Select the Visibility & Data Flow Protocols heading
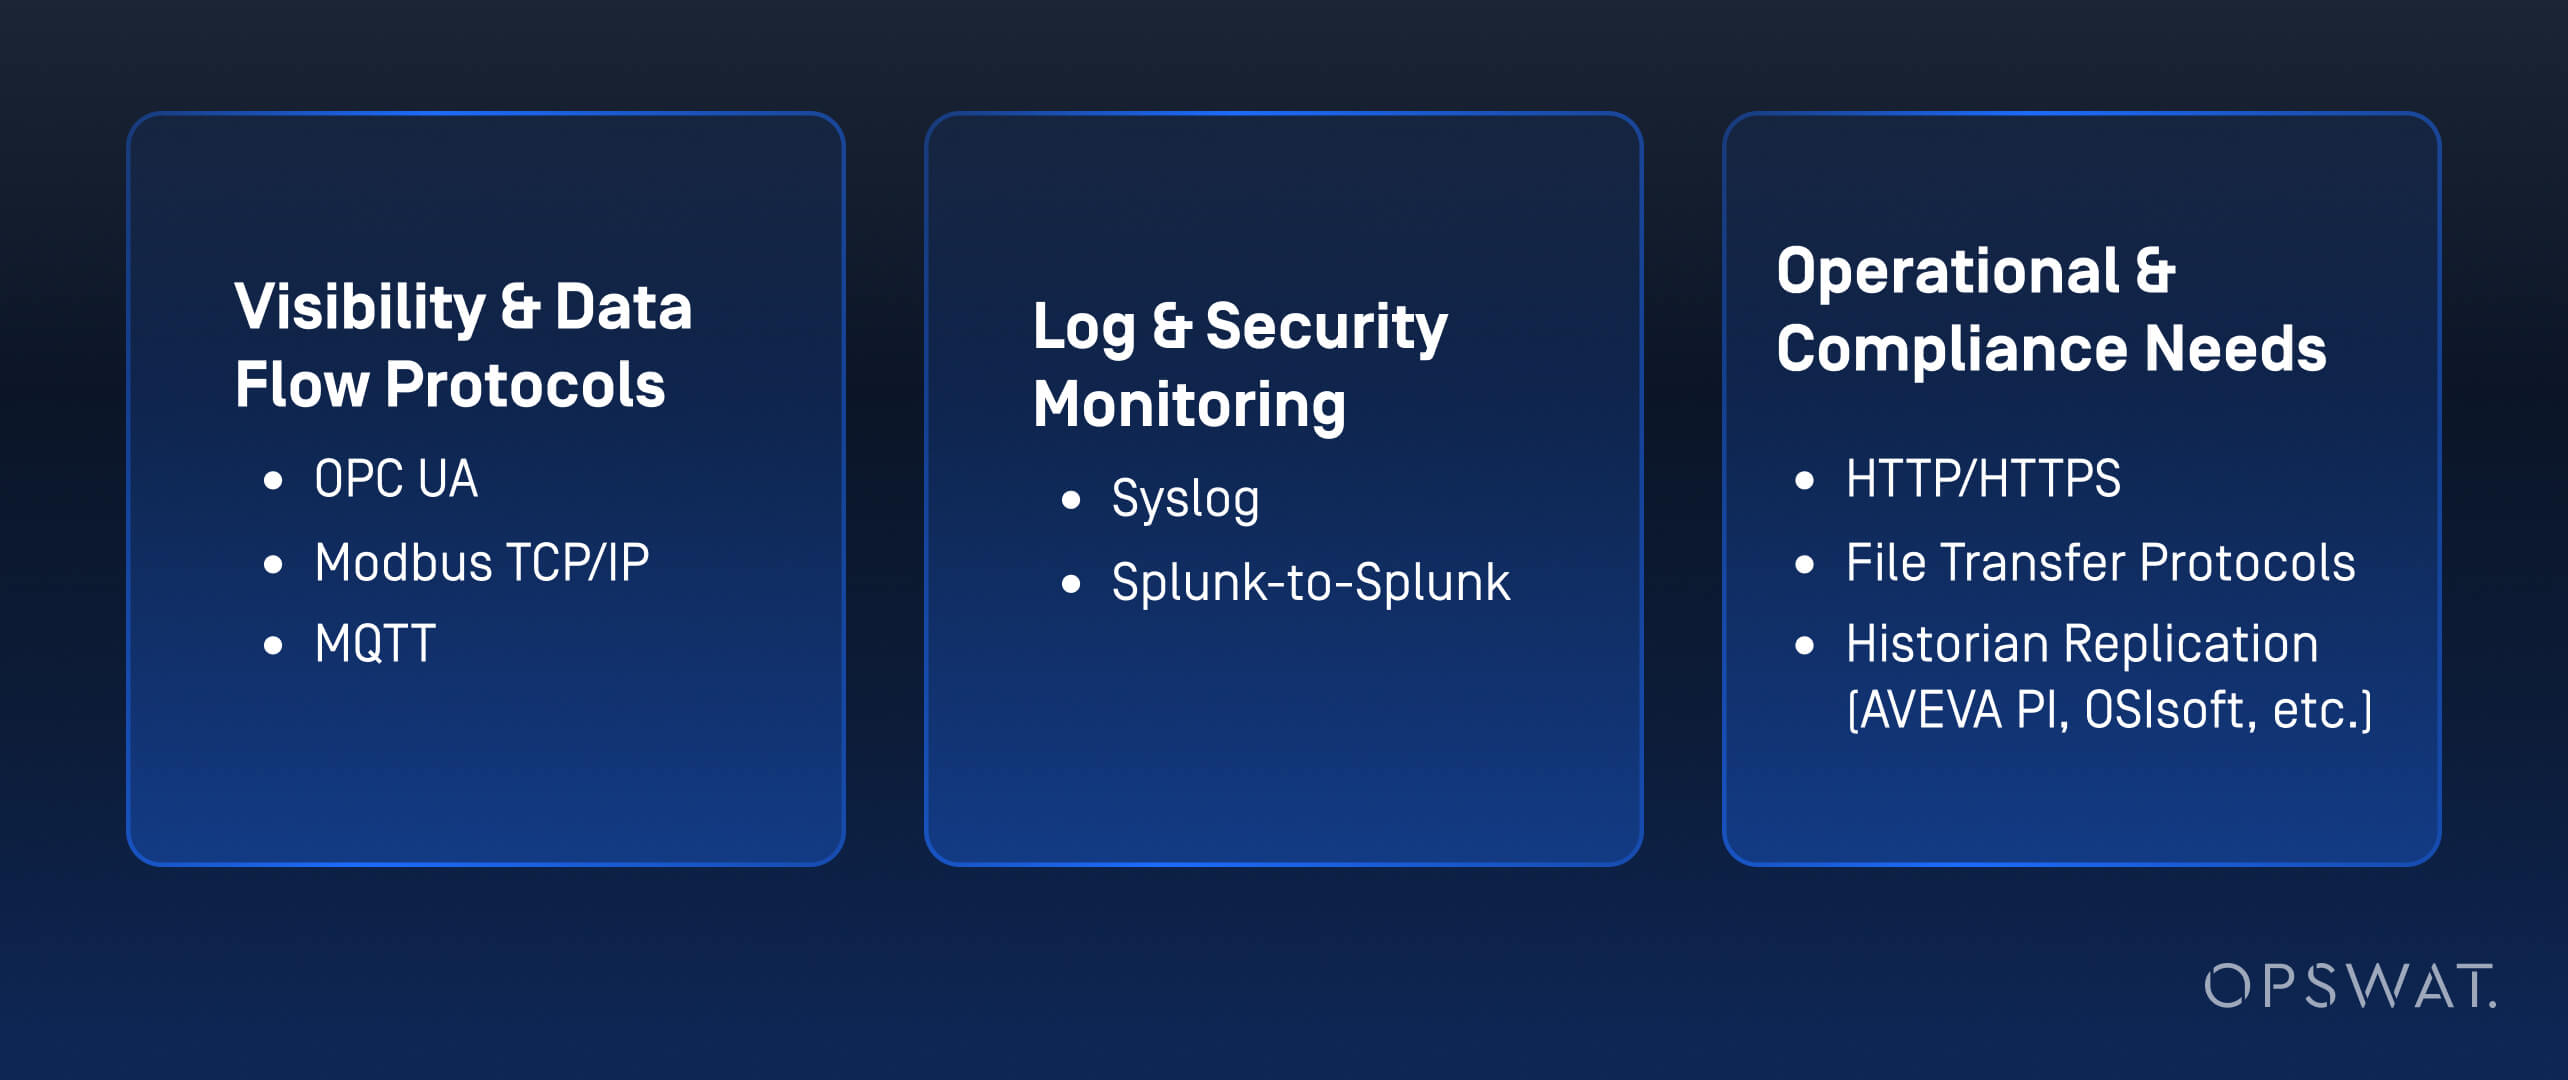Image resolution: width=2568 pixels, height=1080 pixels. pos(463,345)
